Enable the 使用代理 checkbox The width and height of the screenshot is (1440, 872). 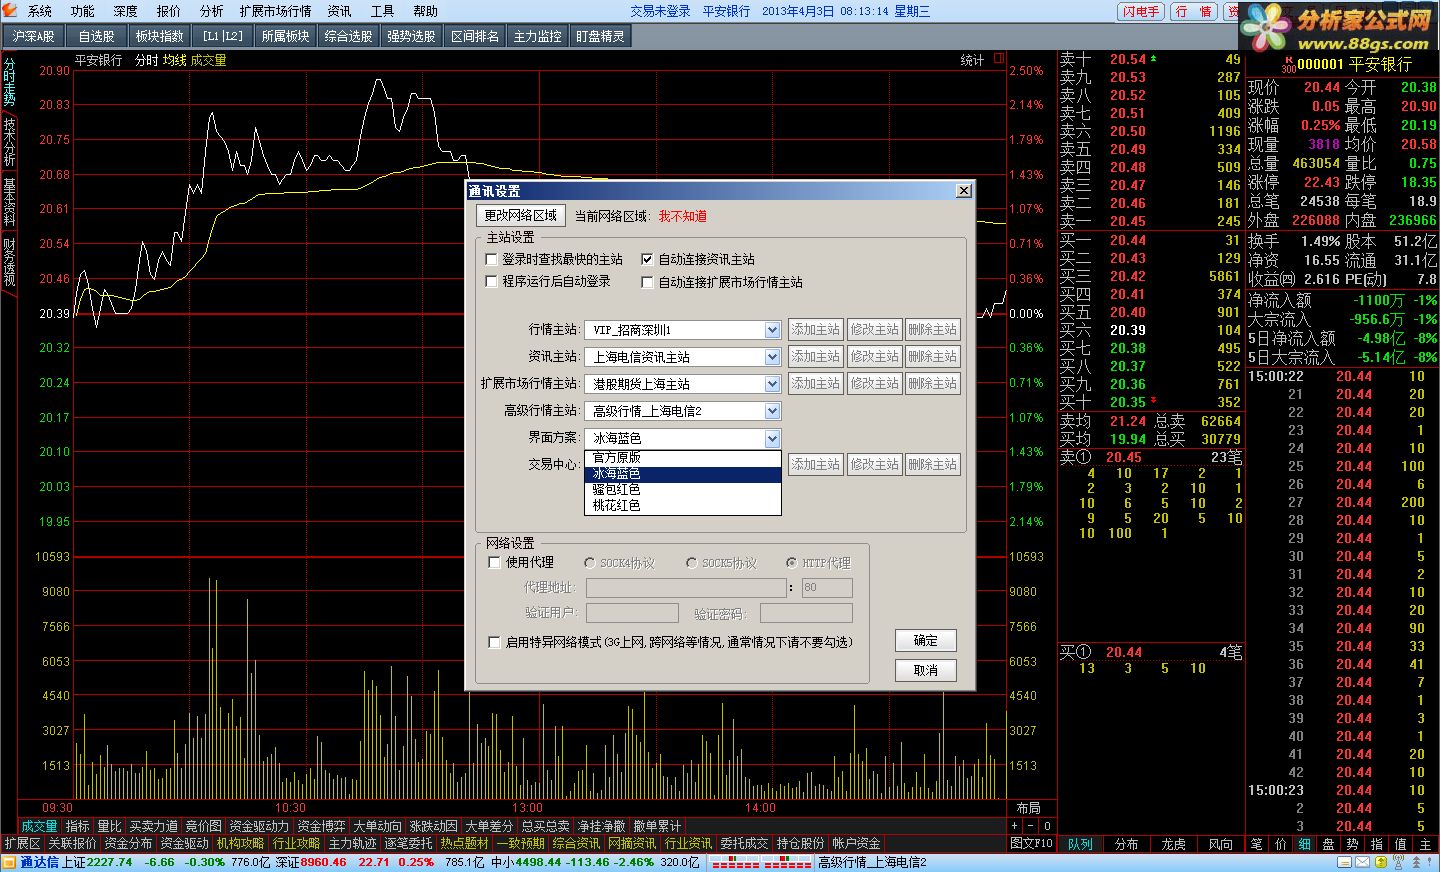pos(494,563)
